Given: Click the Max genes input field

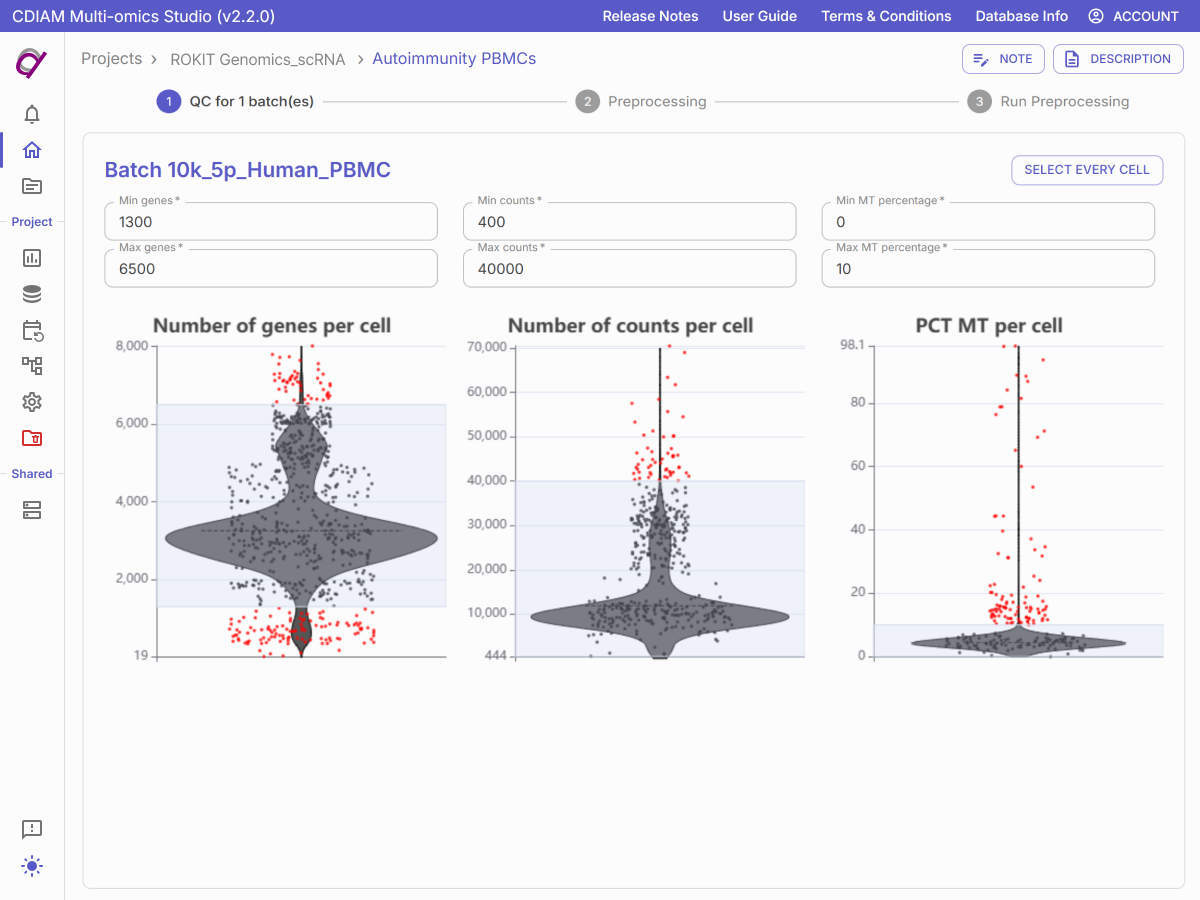Looking at the screenshot, I should click(271, 268).
